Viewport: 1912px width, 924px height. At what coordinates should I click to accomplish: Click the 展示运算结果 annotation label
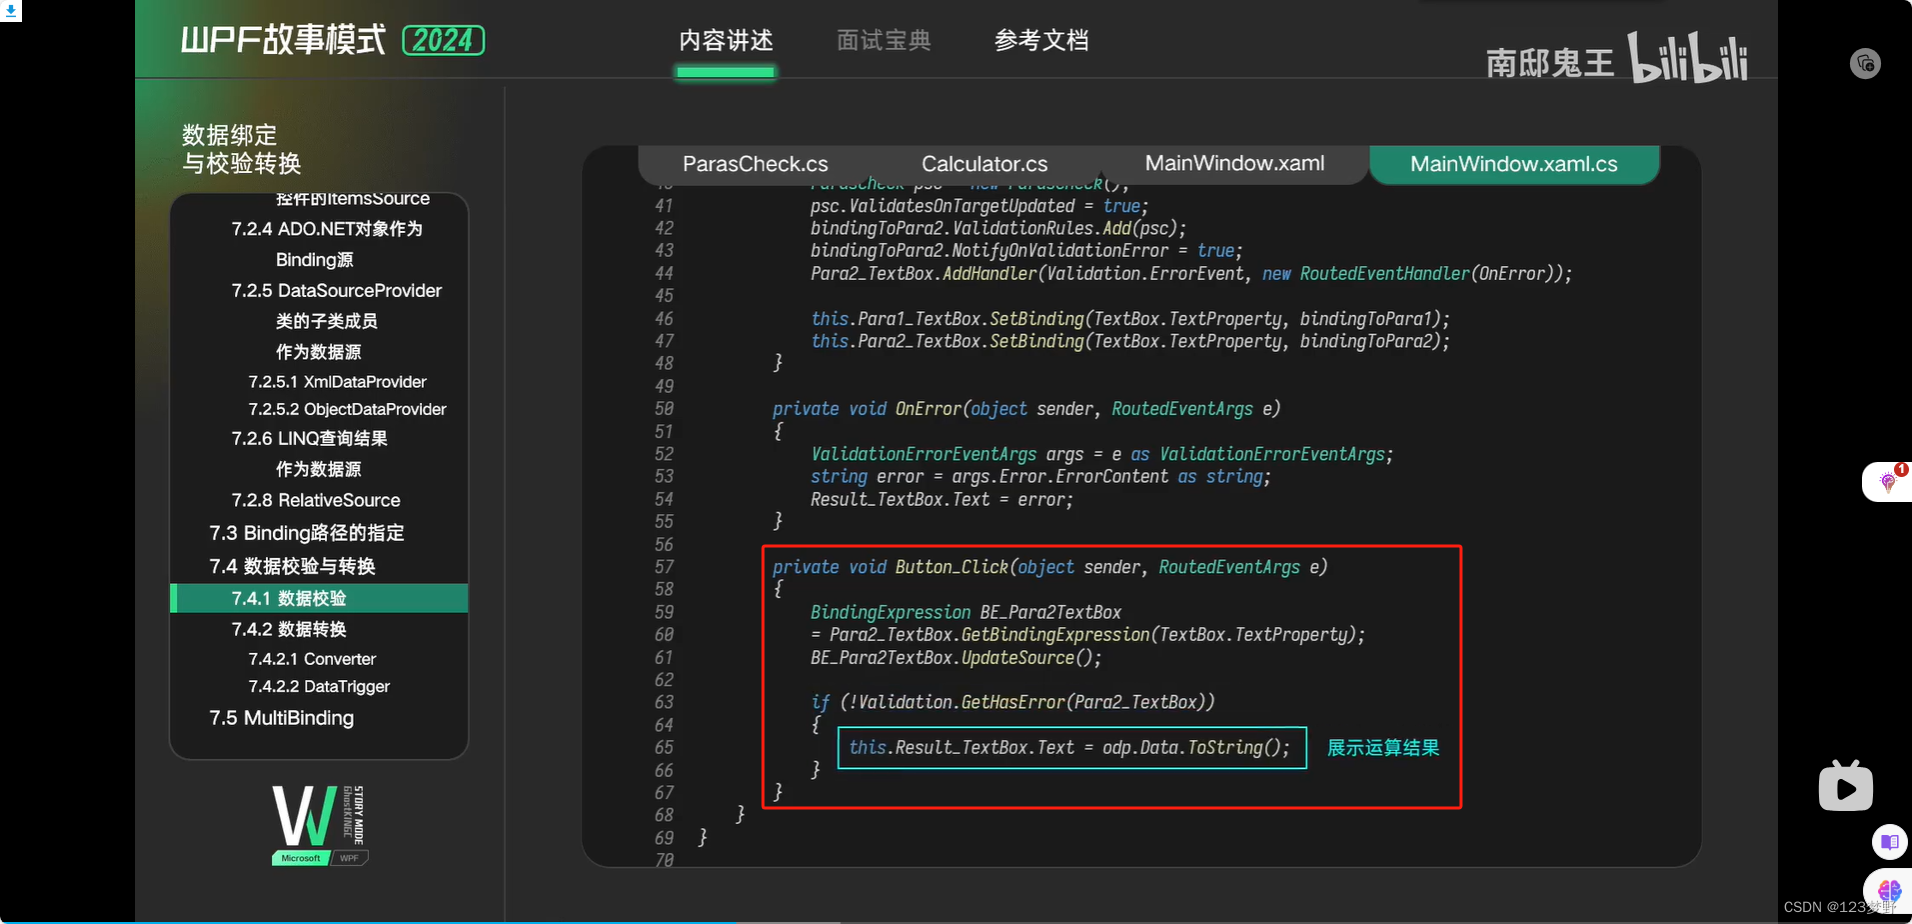click(x=1383, y=748)
